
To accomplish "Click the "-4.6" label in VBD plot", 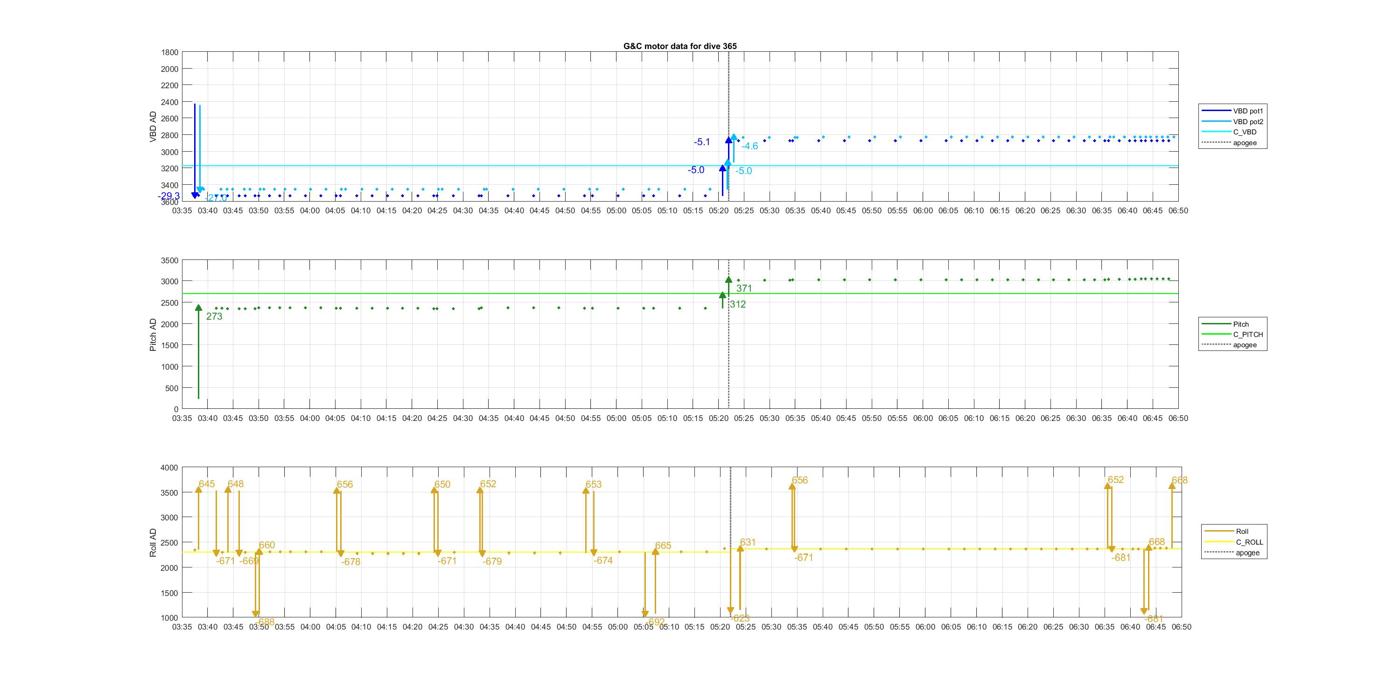I will [x=750, y=147].
